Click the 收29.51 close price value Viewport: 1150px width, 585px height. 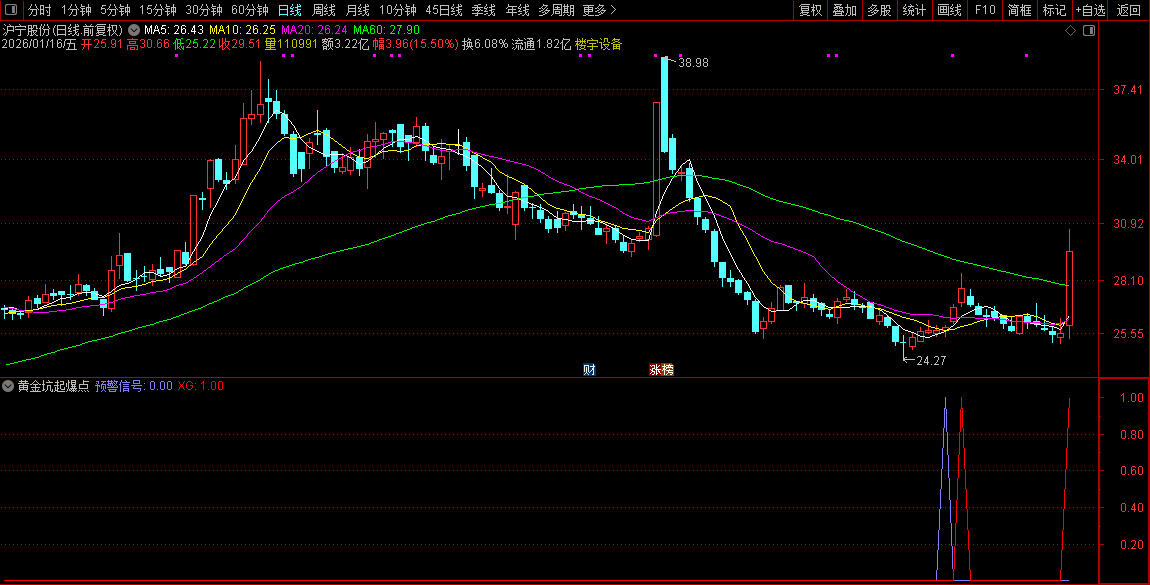(241, 45)
